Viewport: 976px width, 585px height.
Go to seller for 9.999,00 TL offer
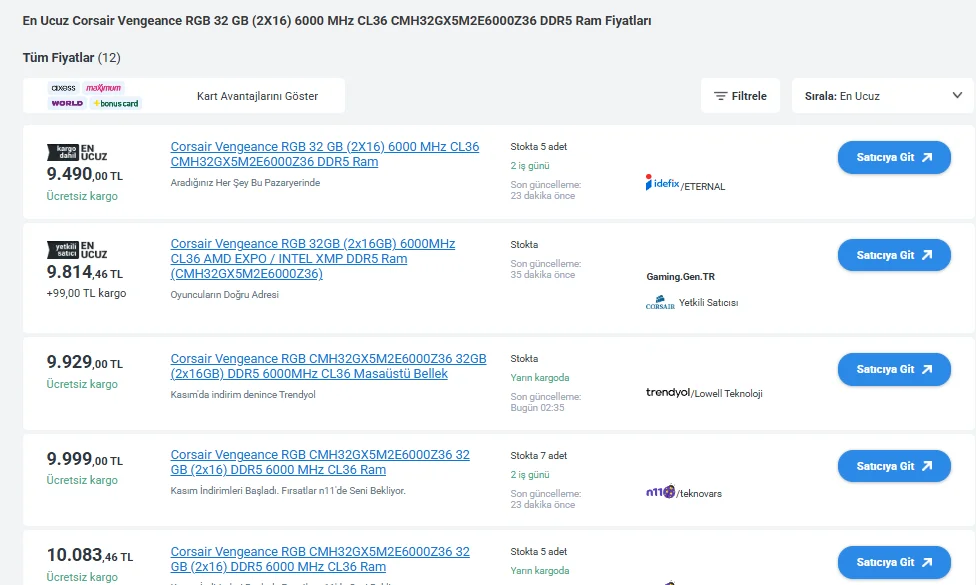[894, 466]
